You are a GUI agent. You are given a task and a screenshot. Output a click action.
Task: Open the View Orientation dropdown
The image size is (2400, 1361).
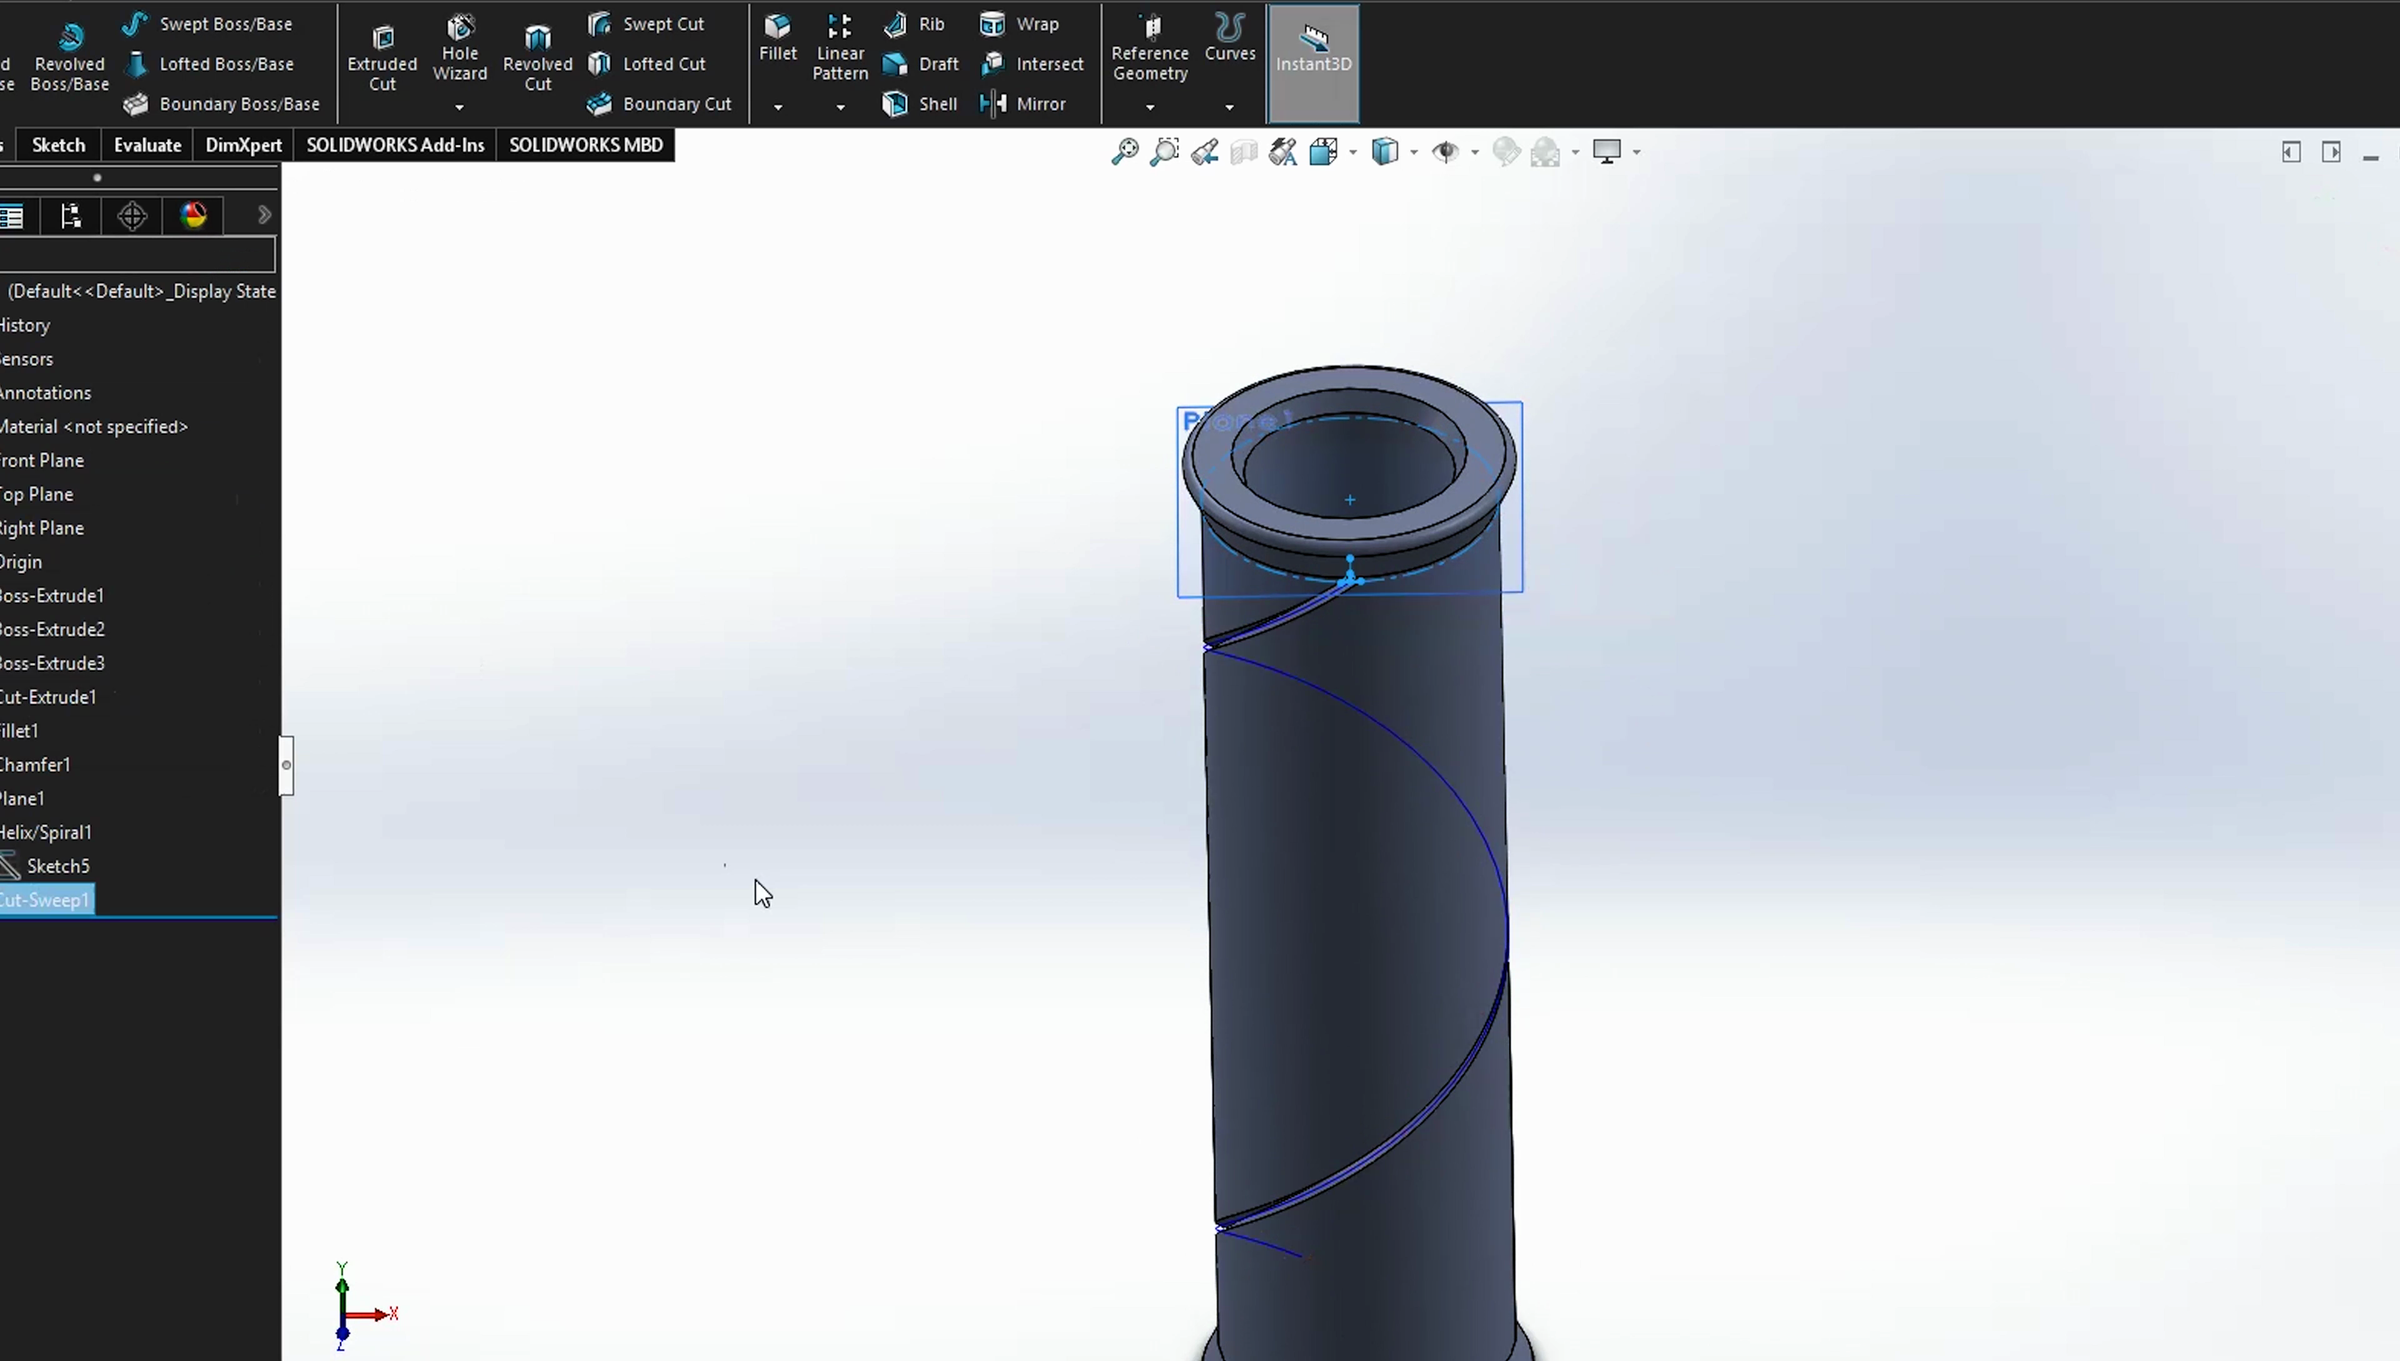coord(1350,151)
